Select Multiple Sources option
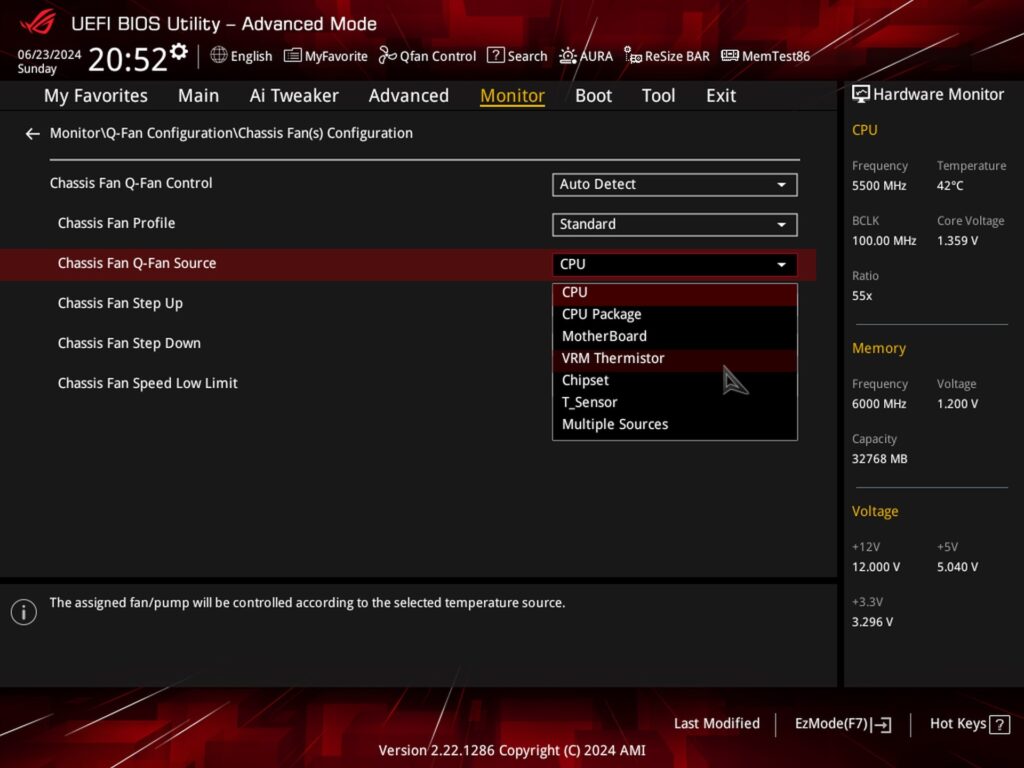This screenshot has width=1024, height=768. click(675, 424)
